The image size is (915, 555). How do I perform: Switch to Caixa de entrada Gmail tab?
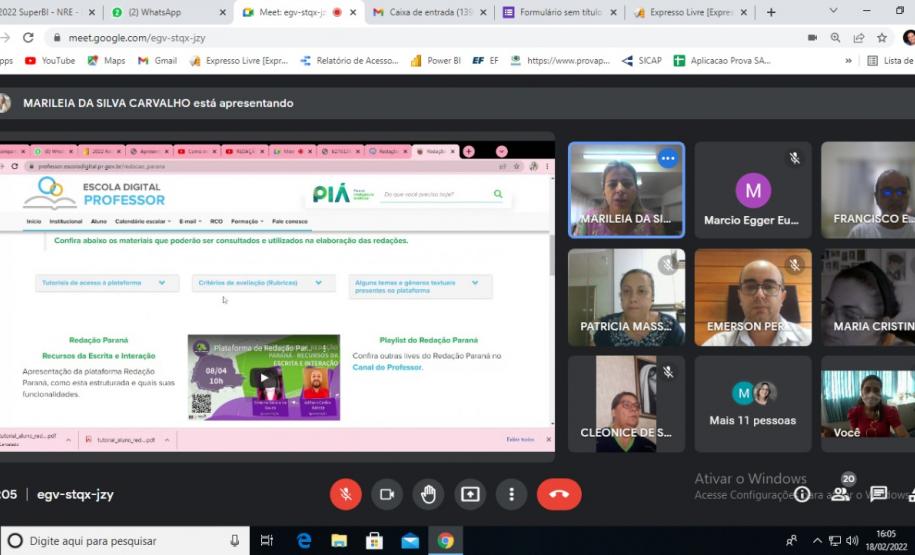click(x=423, y=12)
